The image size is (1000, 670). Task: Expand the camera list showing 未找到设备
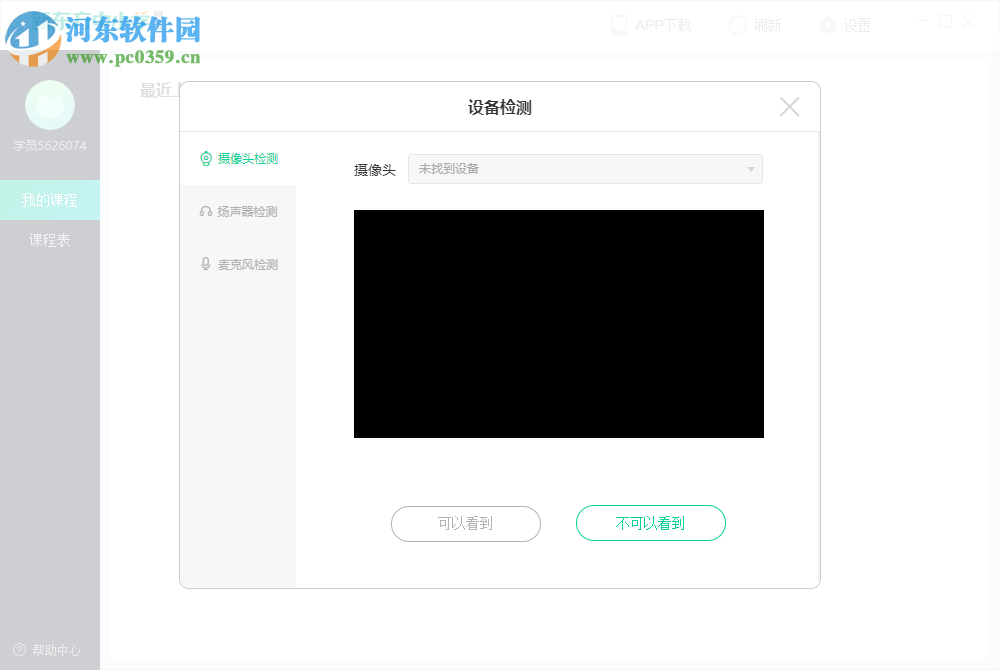585,169
